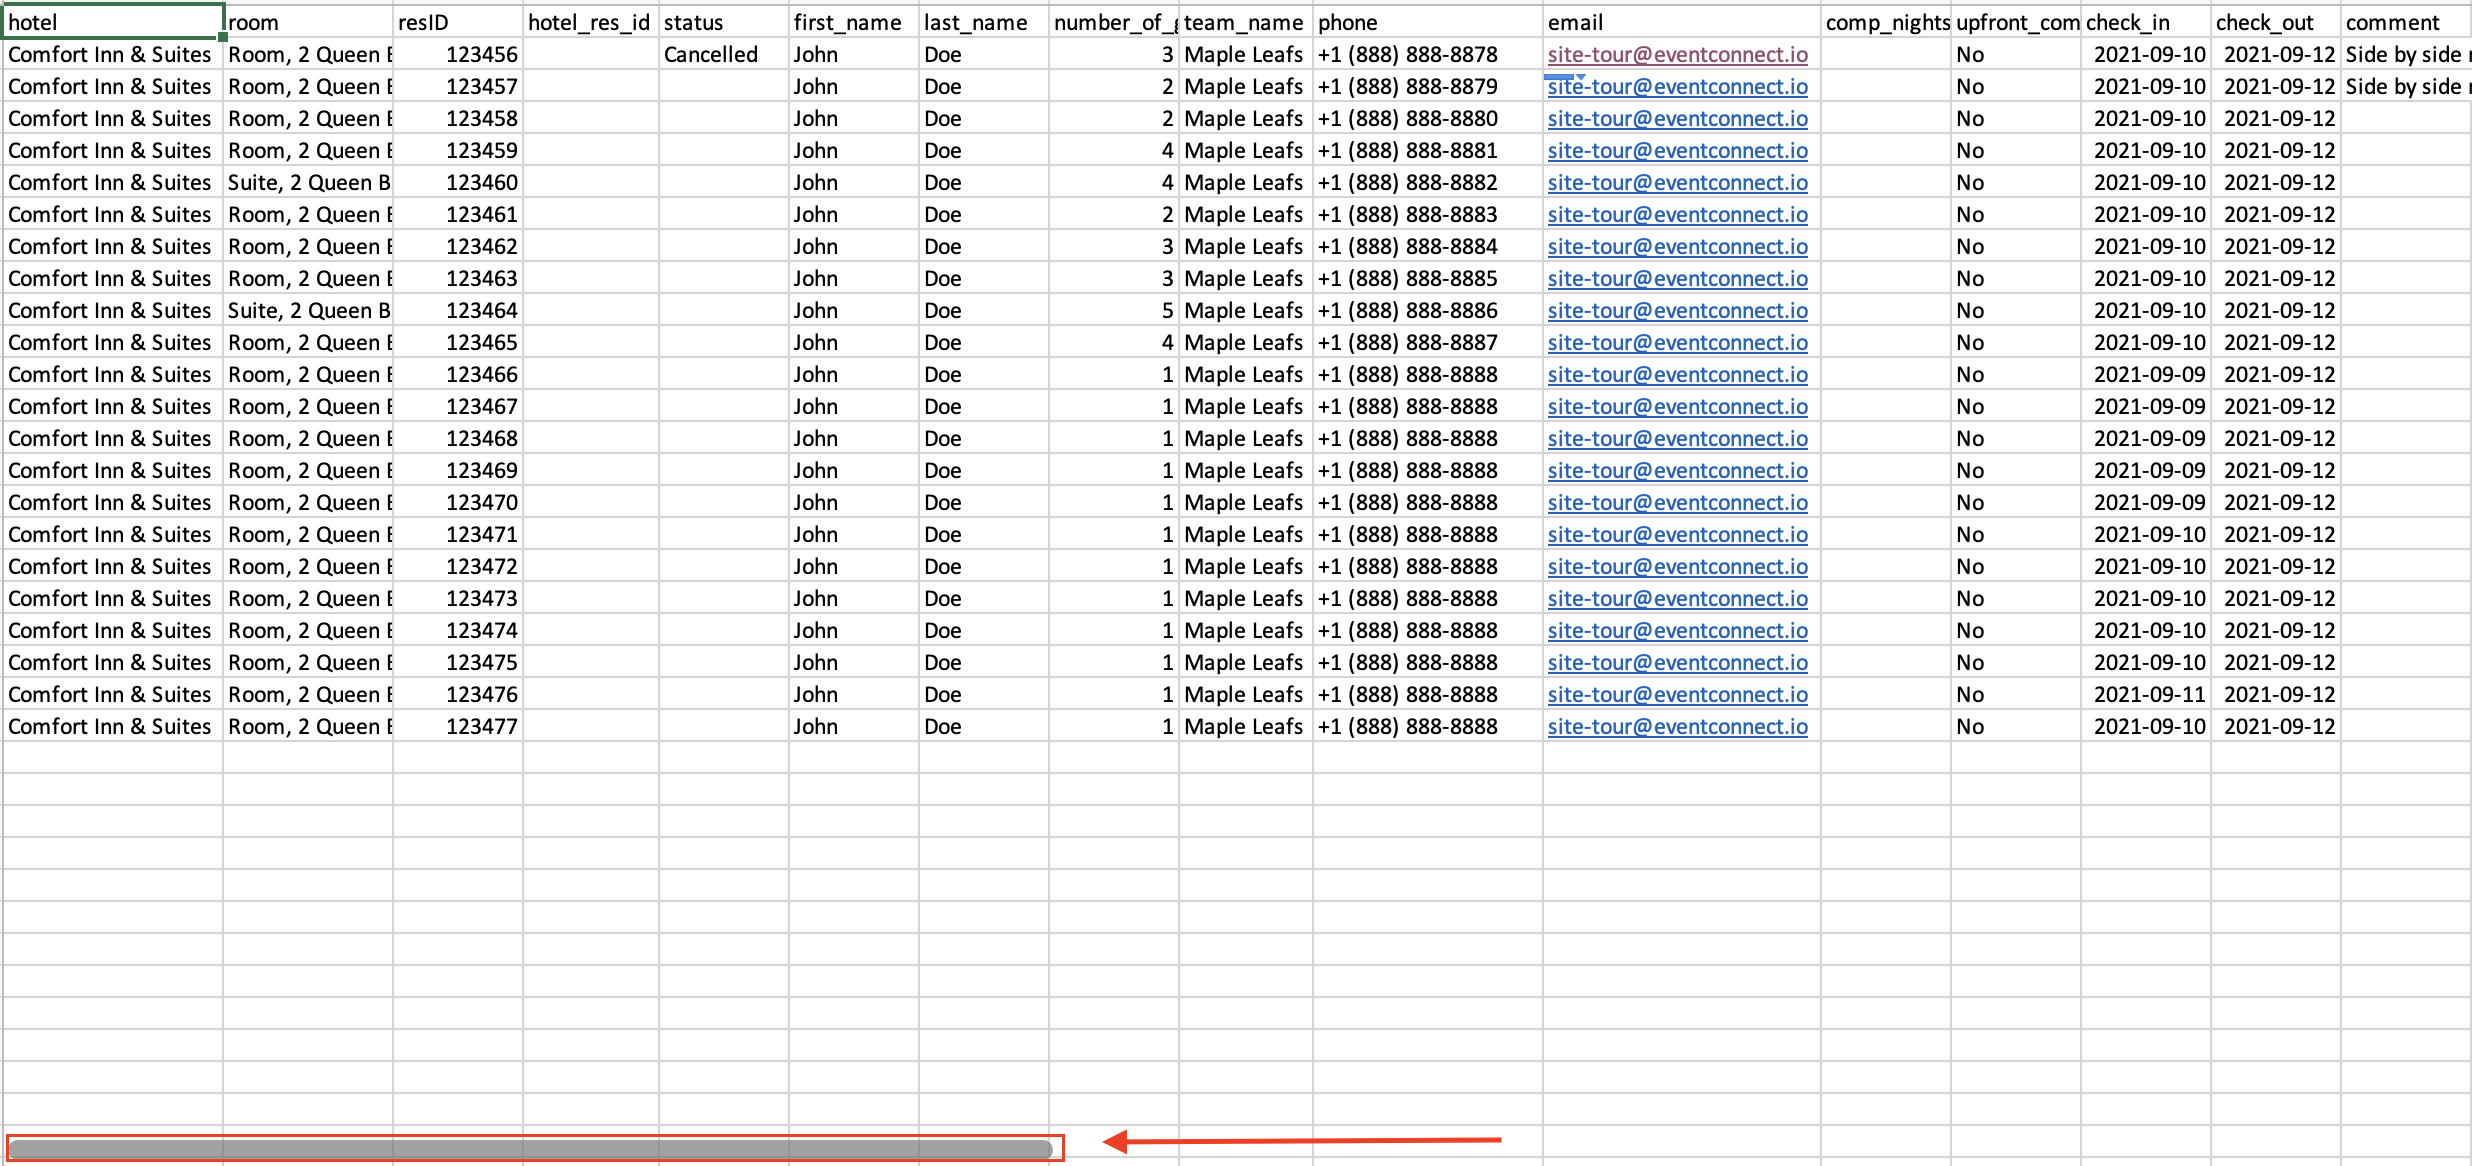This screenshot has width=2472, height=1166.
Task: Select the resID header cell
Action: [x=457, y=22]
